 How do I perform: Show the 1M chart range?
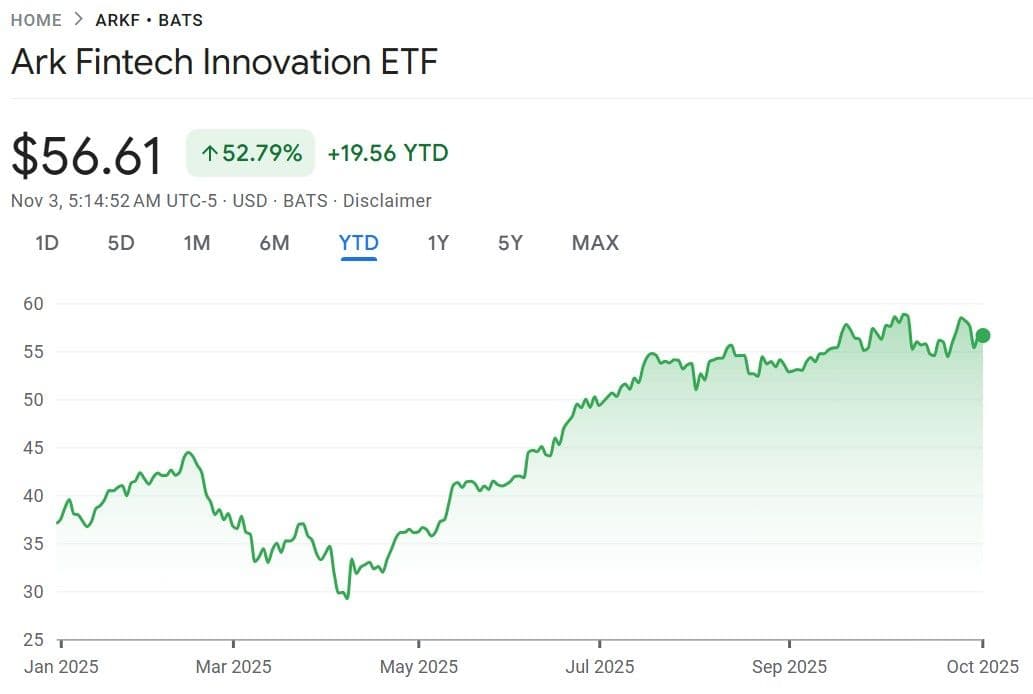[x=197, y=242]
